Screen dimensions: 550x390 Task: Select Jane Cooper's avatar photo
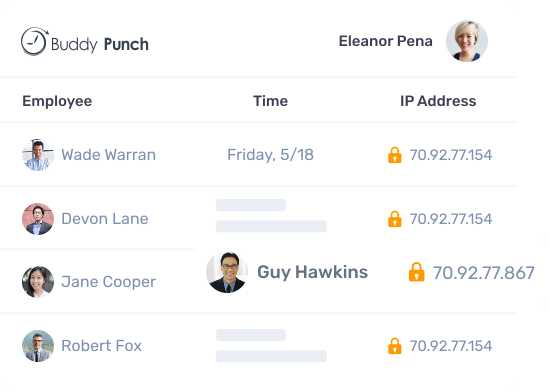[38, 282]
